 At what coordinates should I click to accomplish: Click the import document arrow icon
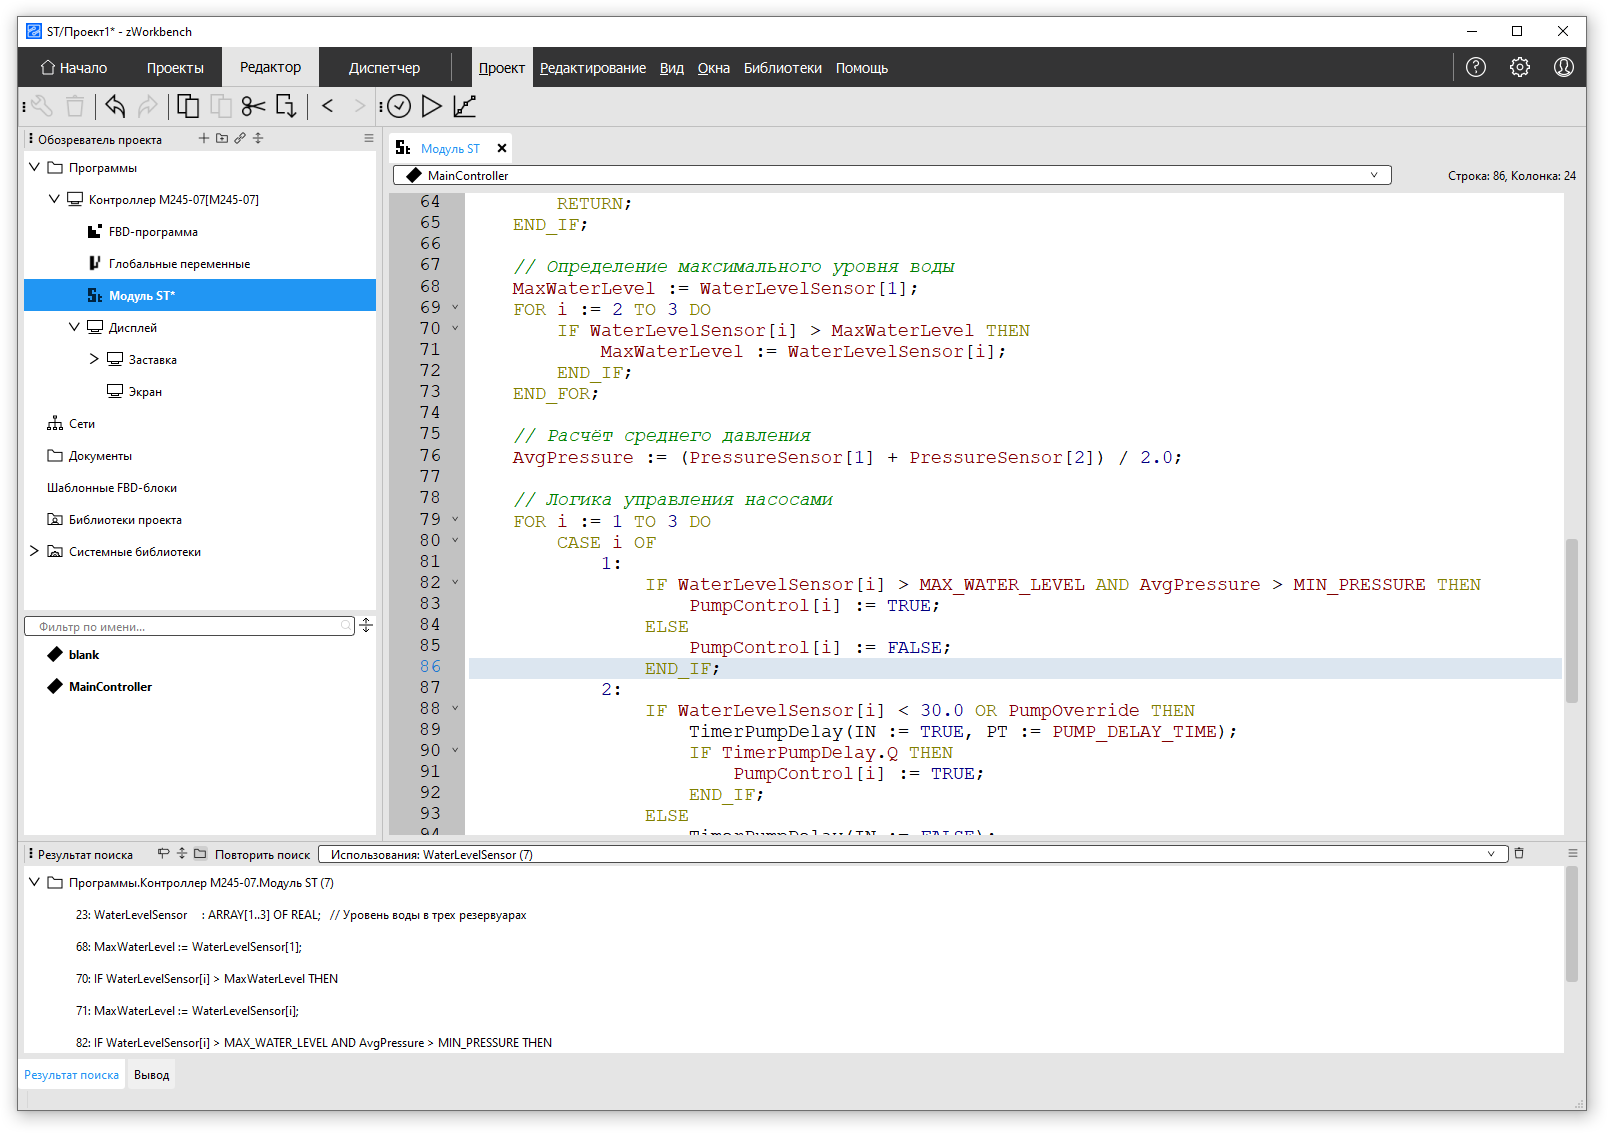click(286, 106)
